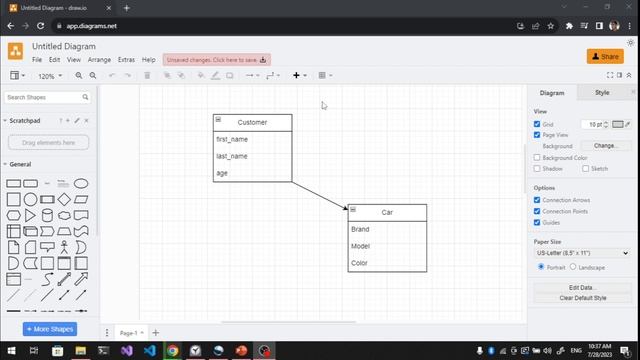Collapse the Scratchpad section
The height and width of the screenshot is (360, 640).
(x=5, y=121)
